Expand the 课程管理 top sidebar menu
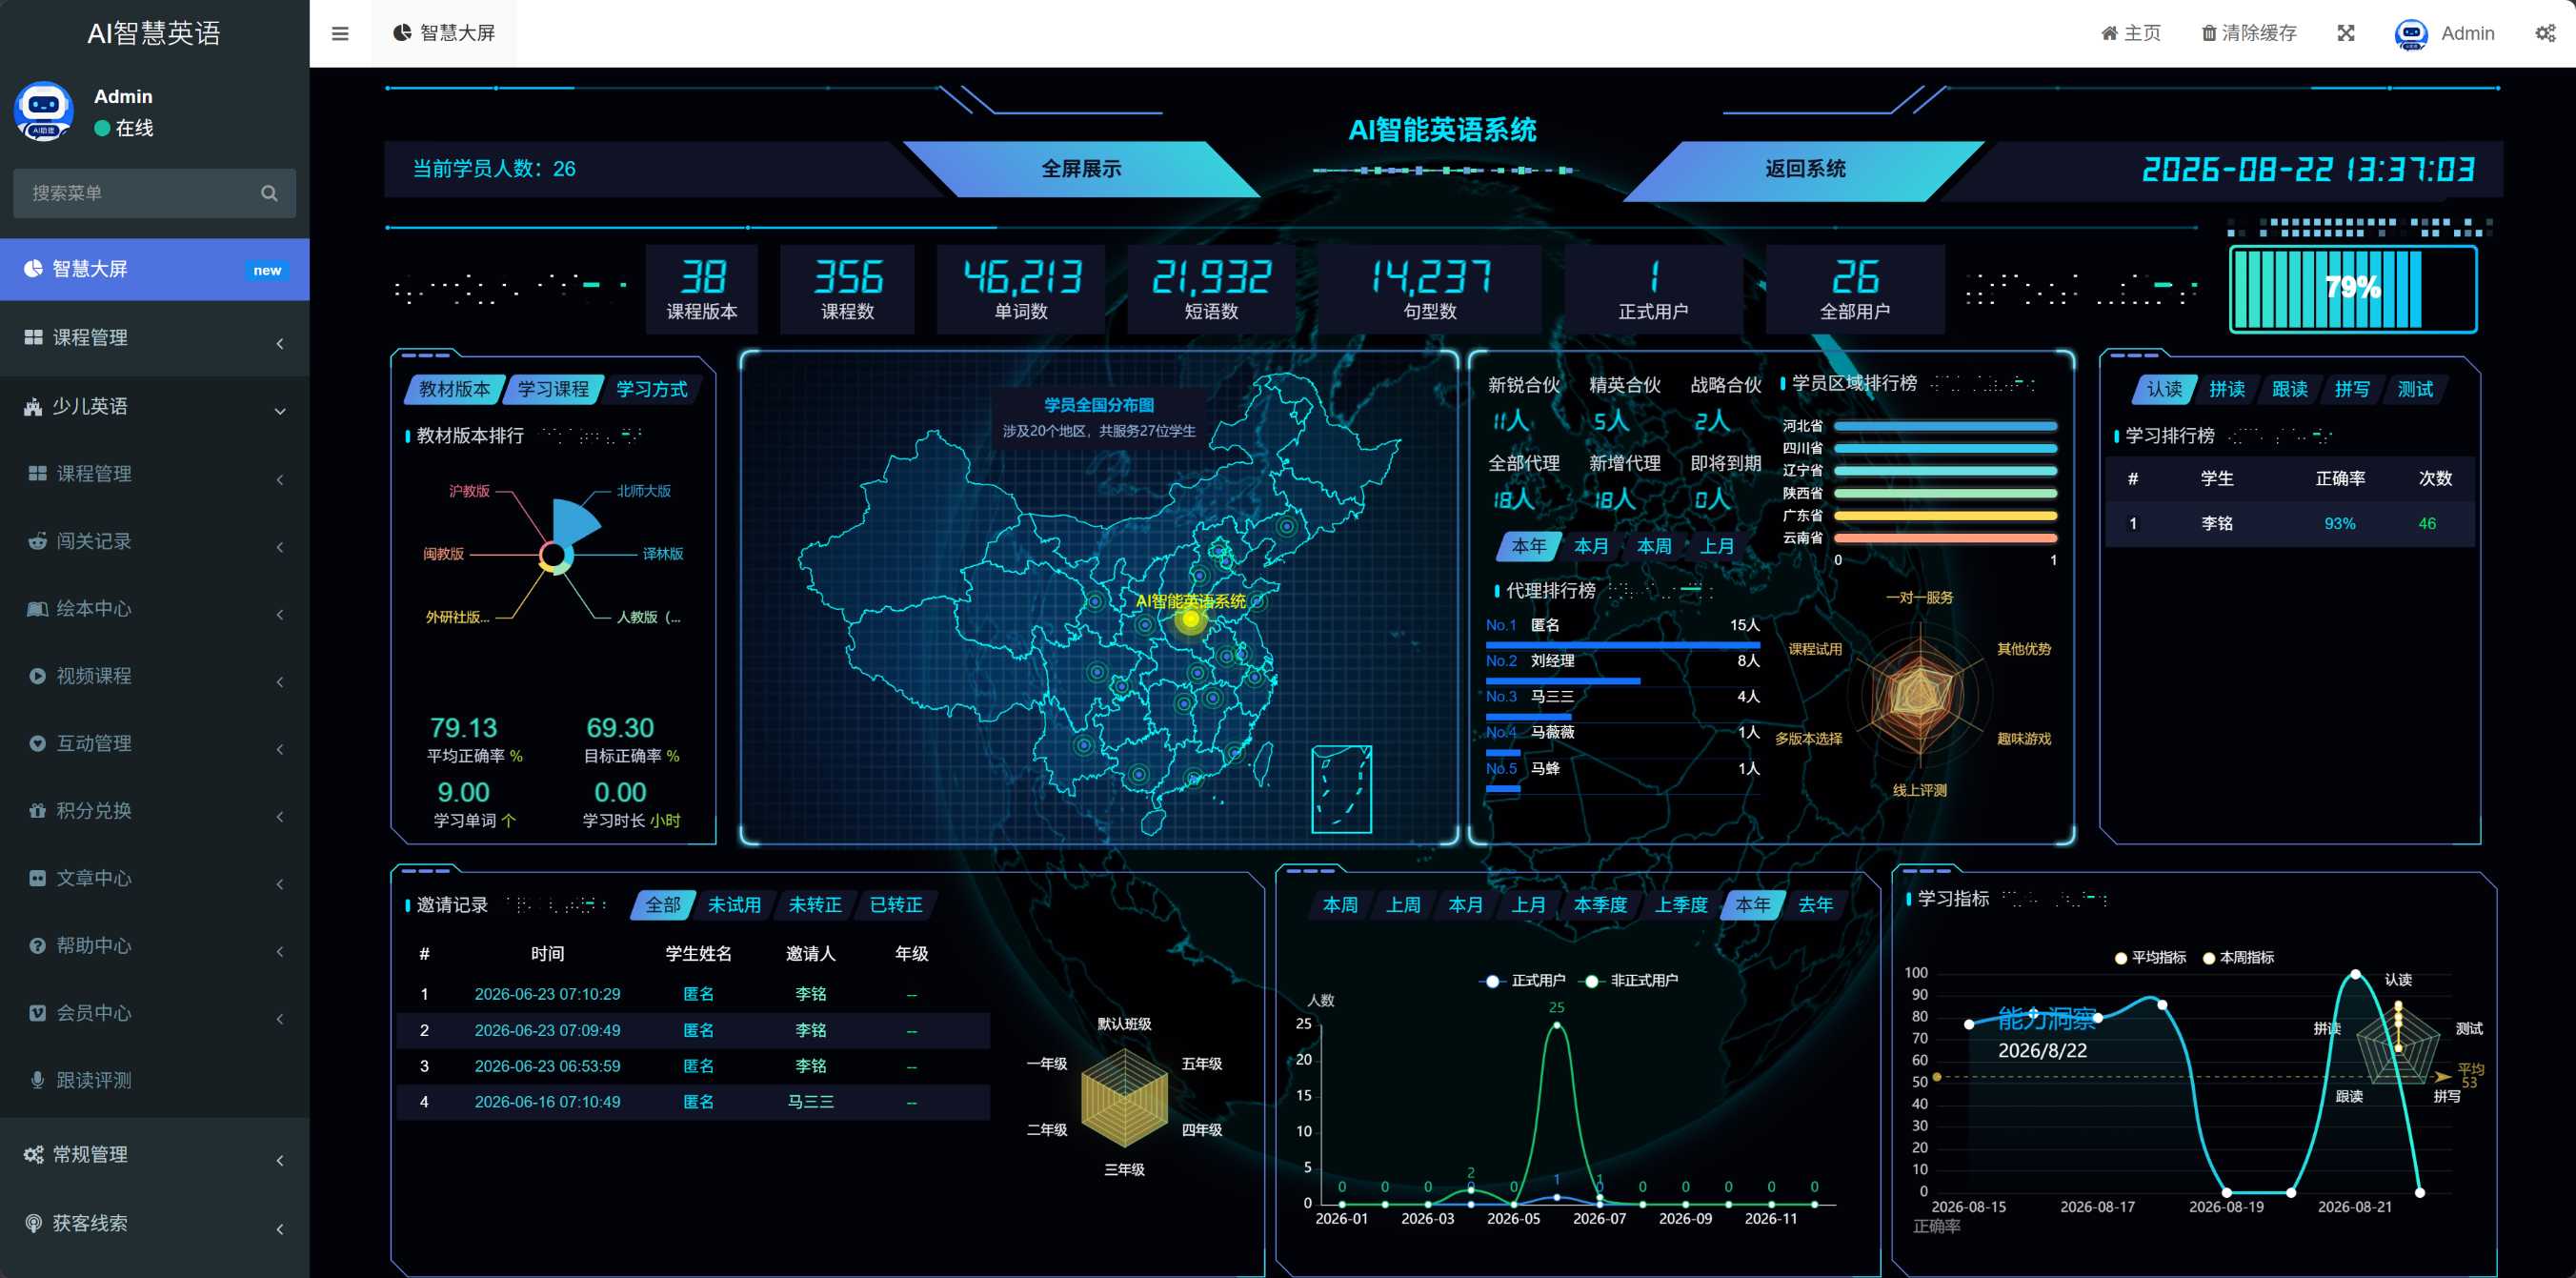The image size is (2576, 1278). click(x=155, y=338)
